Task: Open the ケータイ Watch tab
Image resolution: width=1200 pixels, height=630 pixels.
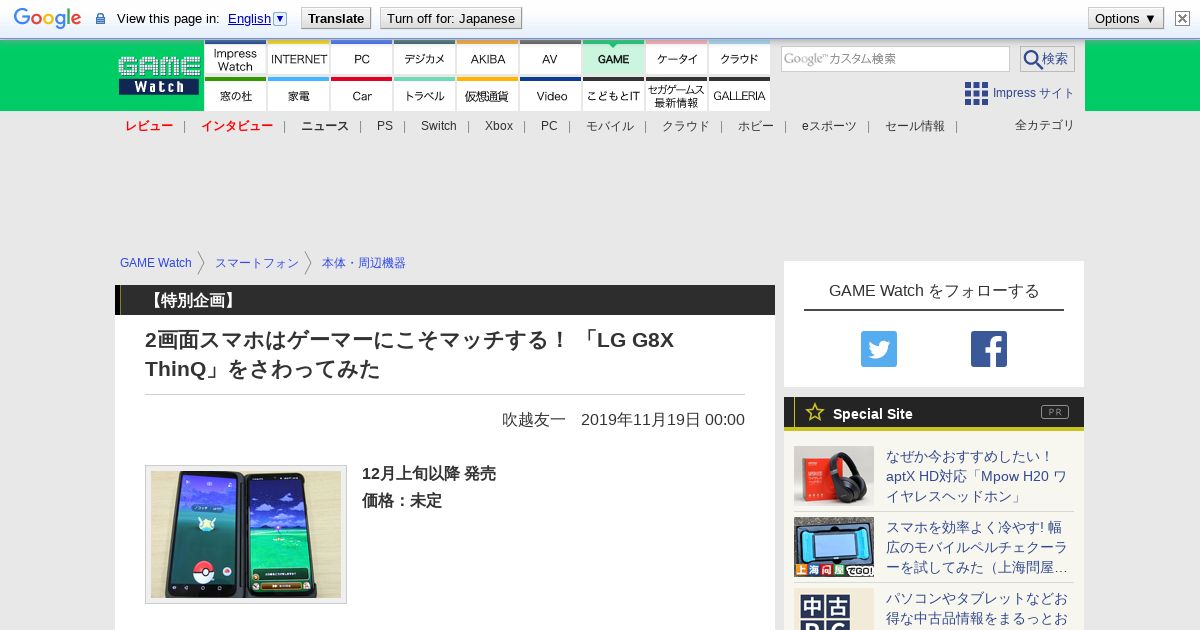Action: pyautogui.click(x=677, y=59)
